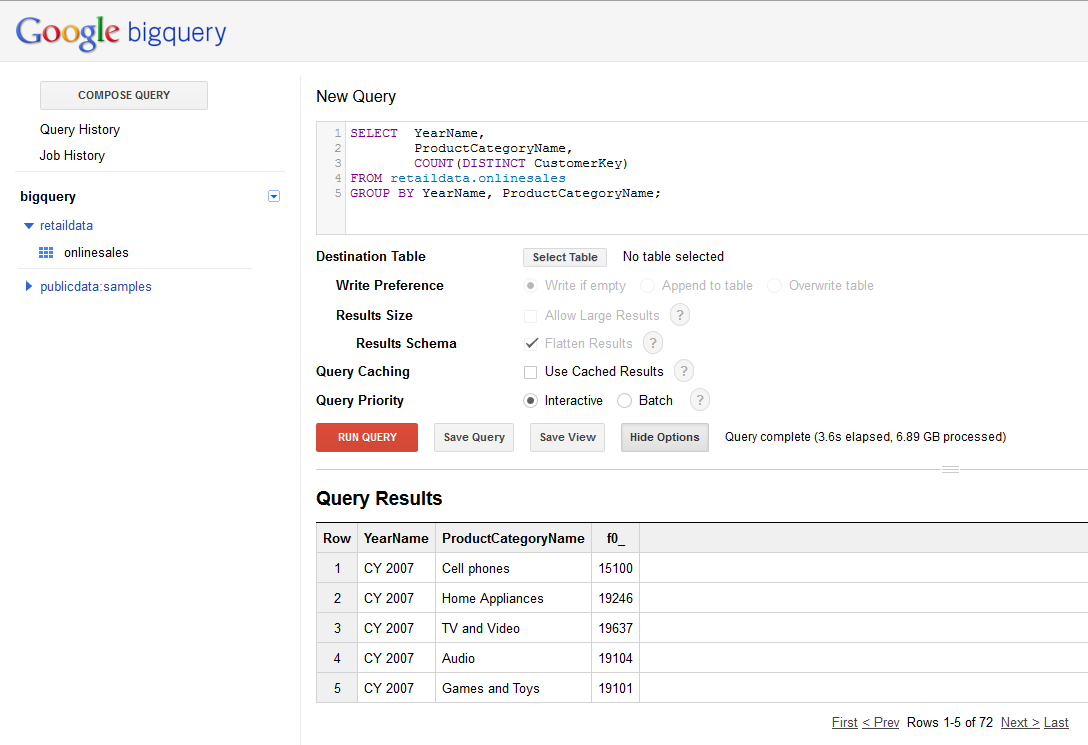Click 'No table selected' text
Image resolution: width=1088 pixels, height=745 pixels.
pos(673,257)
